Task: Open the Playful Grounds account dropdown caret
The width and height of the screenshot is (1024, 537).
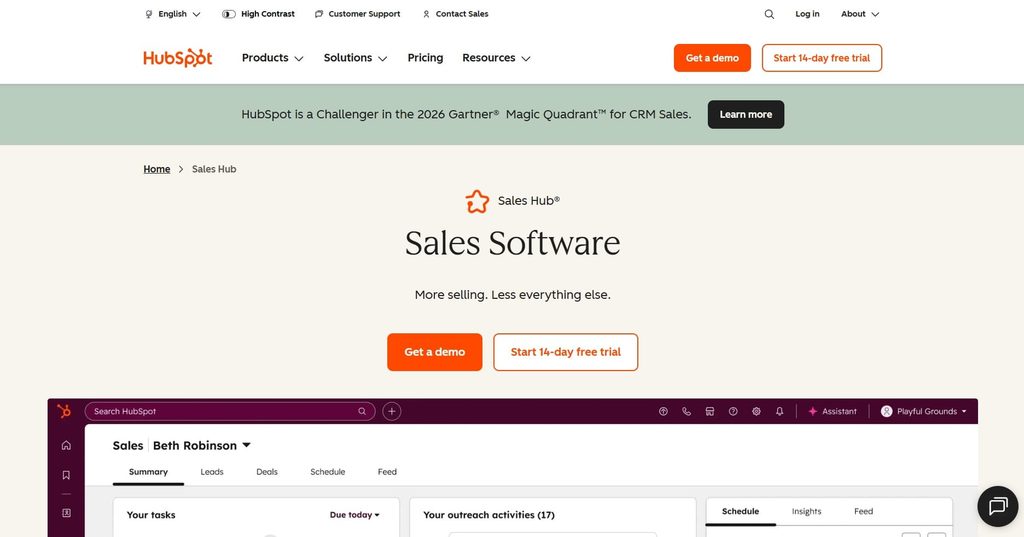Action: click(964, 411)
